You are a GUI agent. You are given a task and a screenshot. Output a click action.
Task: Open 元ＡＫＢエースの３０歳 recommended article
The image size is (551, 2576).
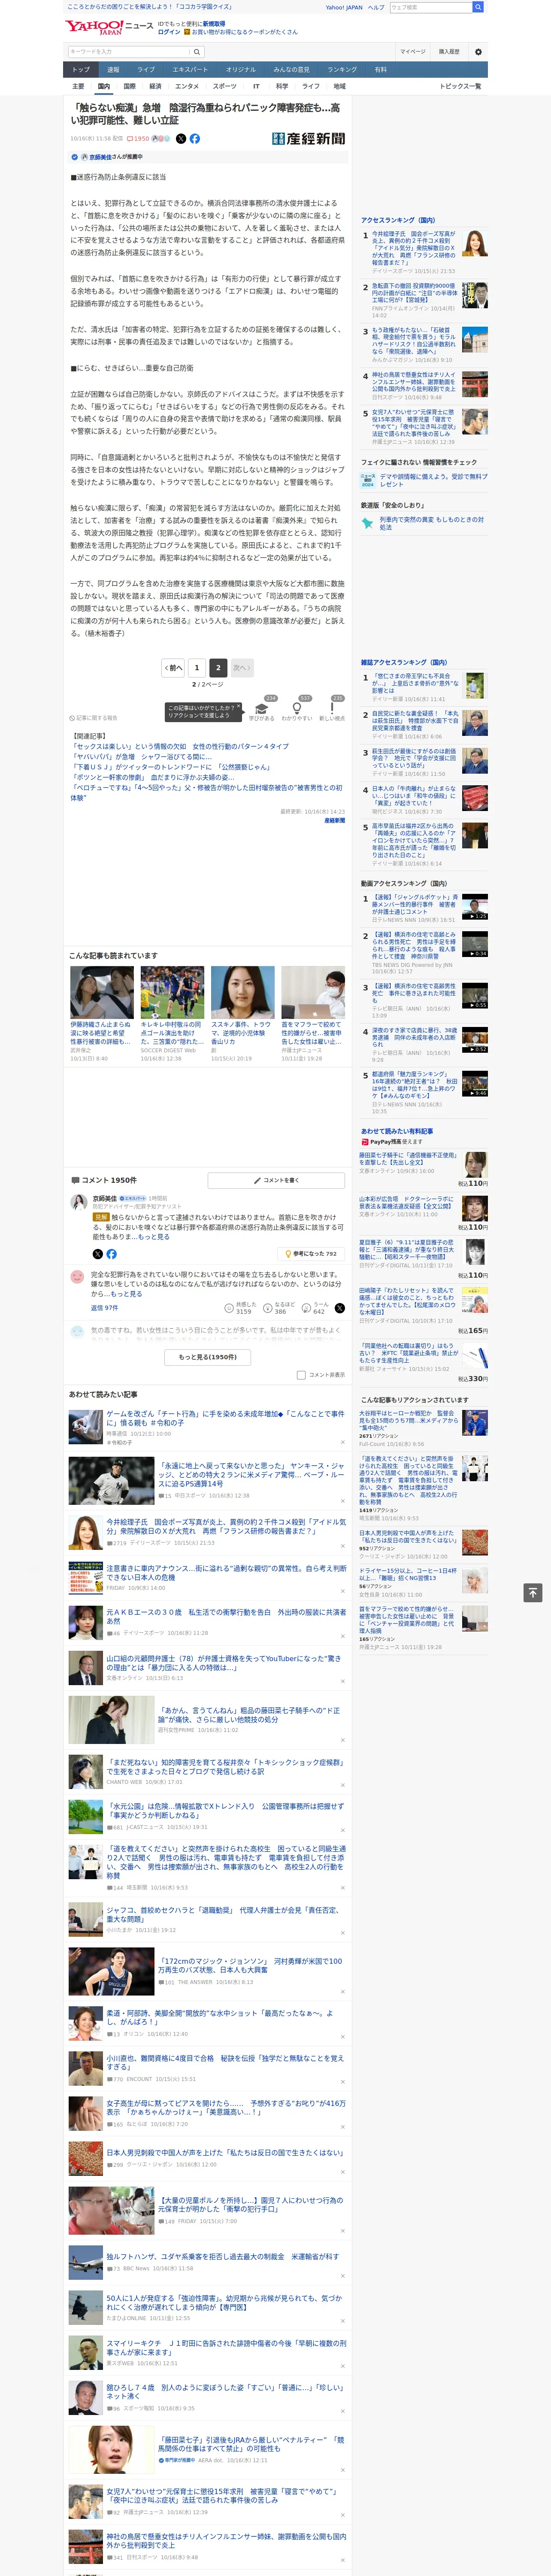coord(226,1617)
